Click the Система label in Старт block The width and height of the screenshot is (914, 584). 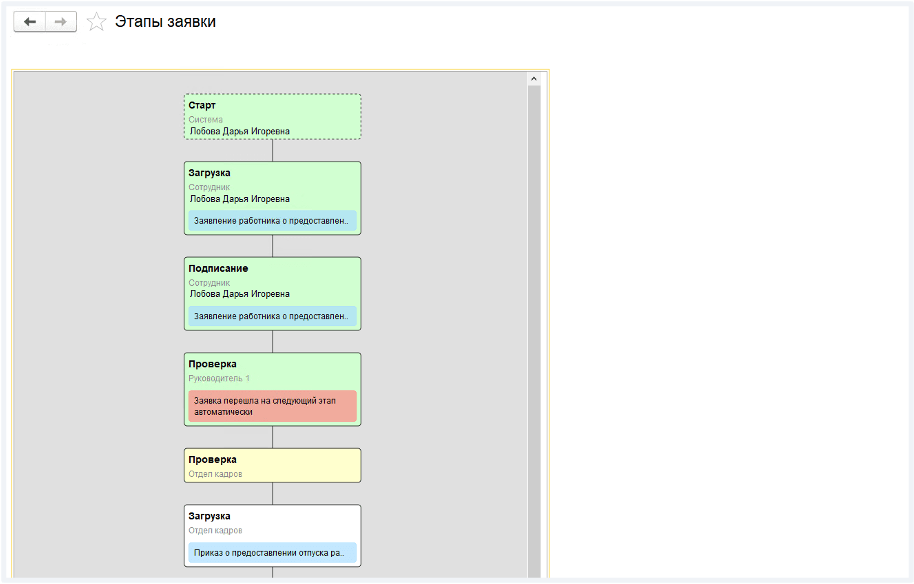coord(206,119)
